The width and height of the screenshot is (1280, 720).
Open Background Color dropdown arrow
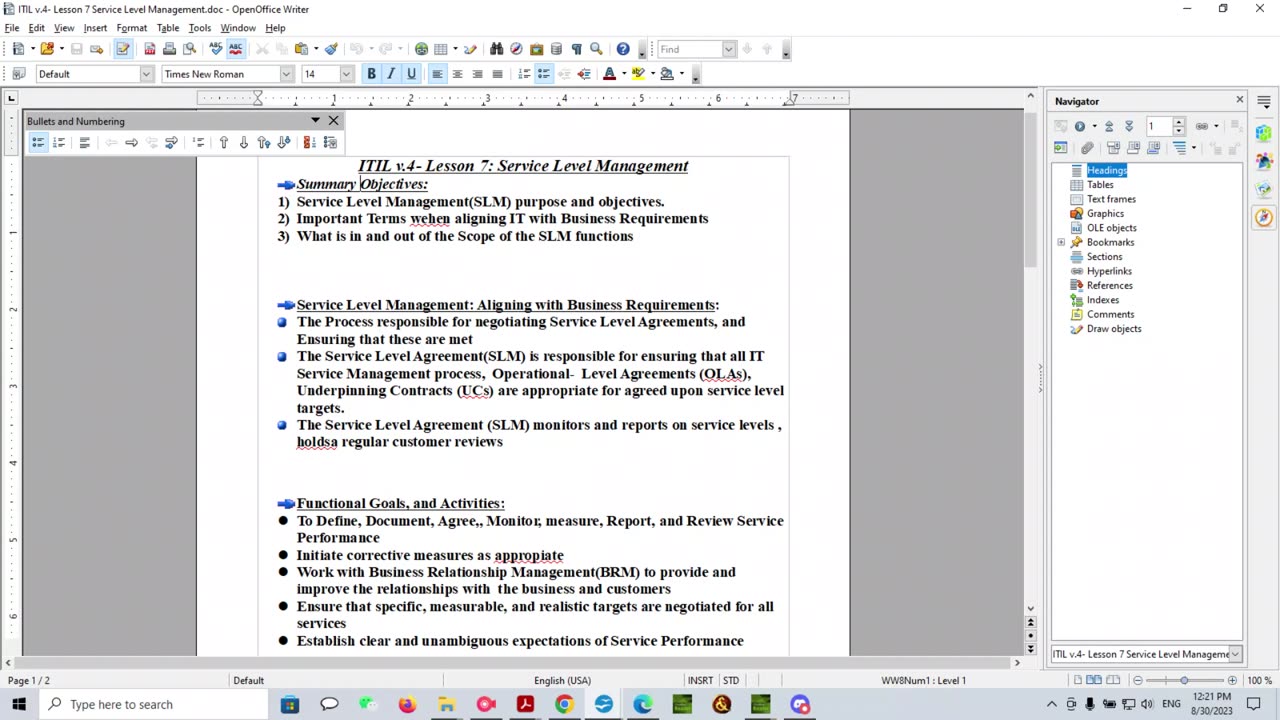tap(681, 74)
